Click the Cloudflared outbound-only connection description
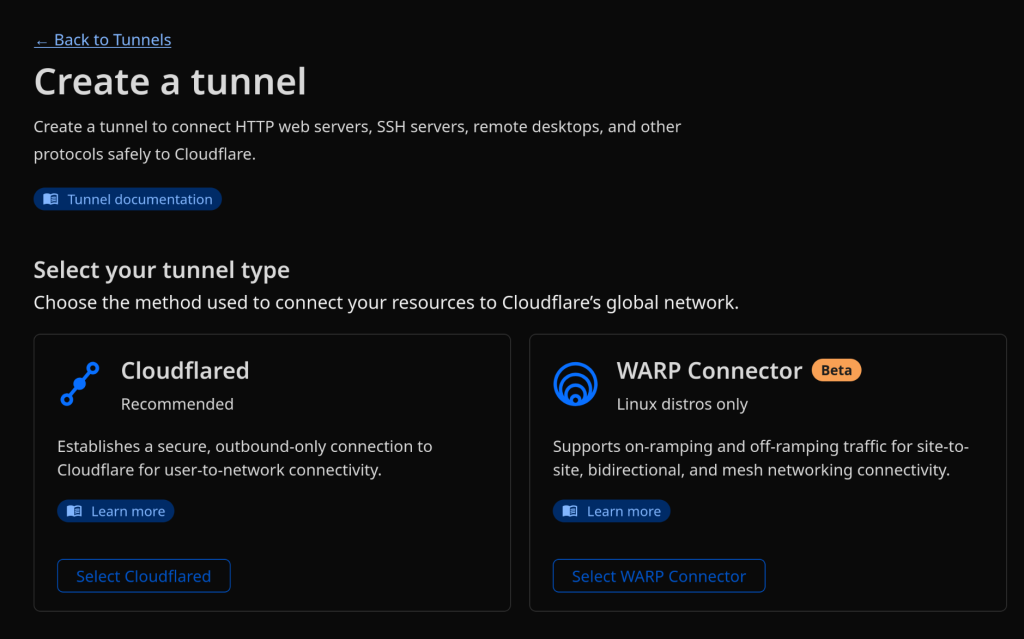 pos(245,458)
